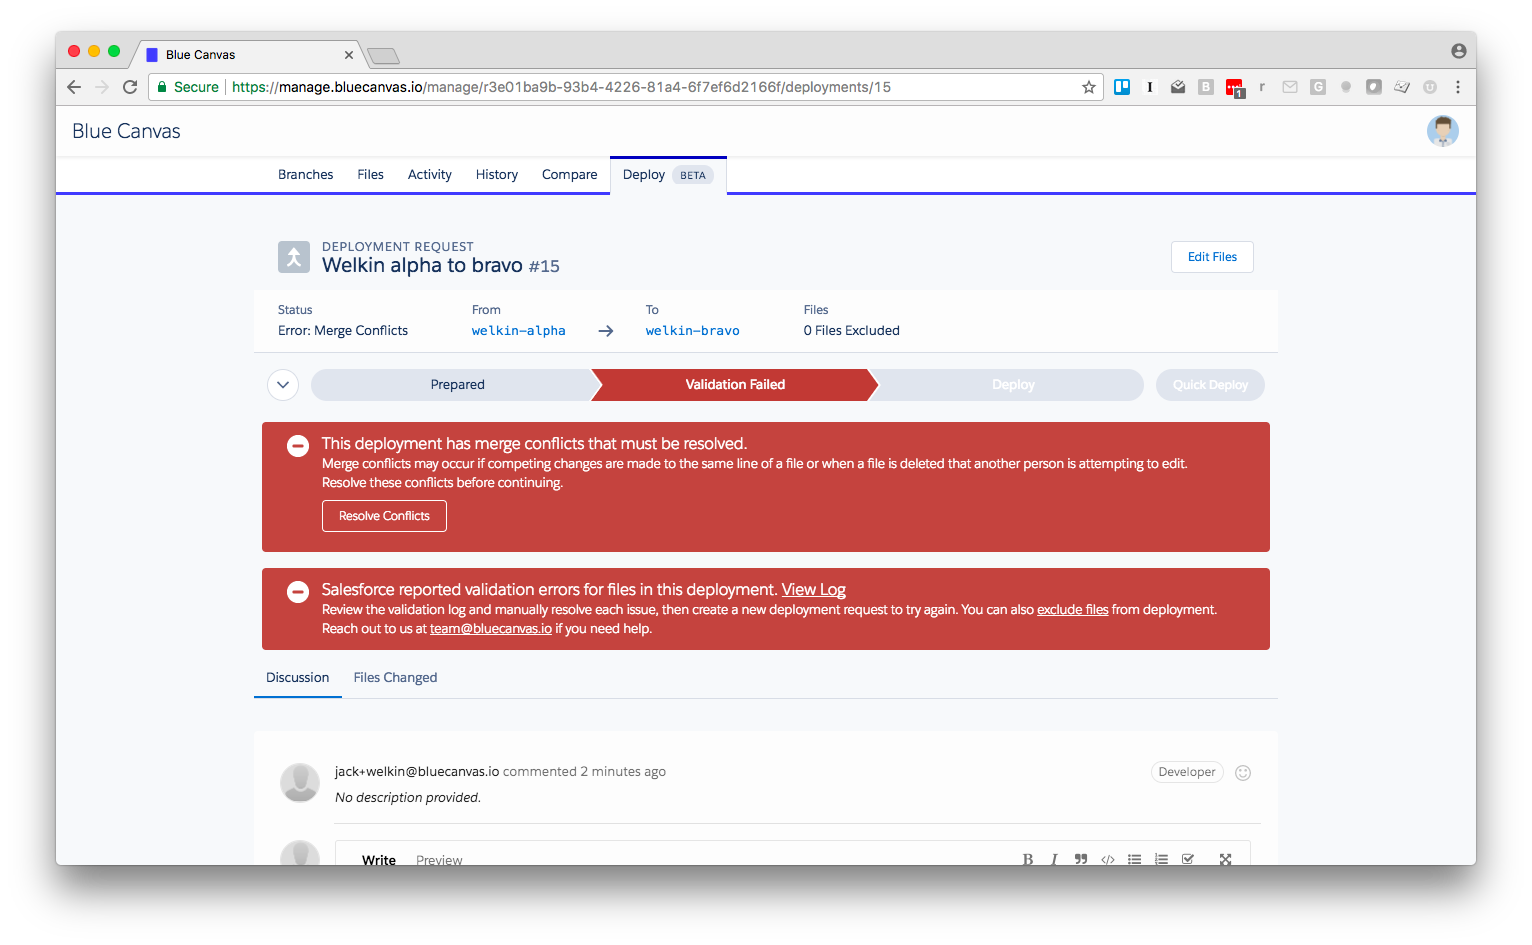Click the '0 Files Excluded' text
Viewport: 1532px width, 945px height.
click(852, 331)
